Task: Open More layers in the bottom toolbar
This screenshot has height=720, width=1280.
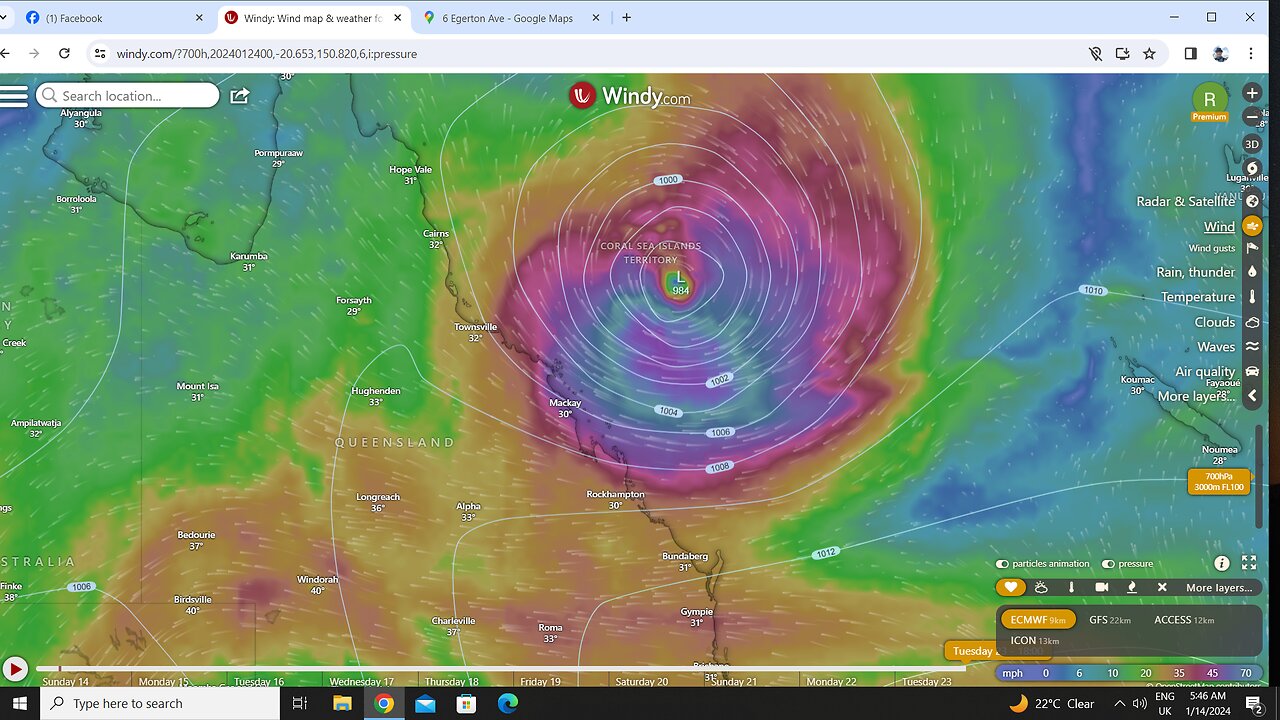Action: point(1219,588)
